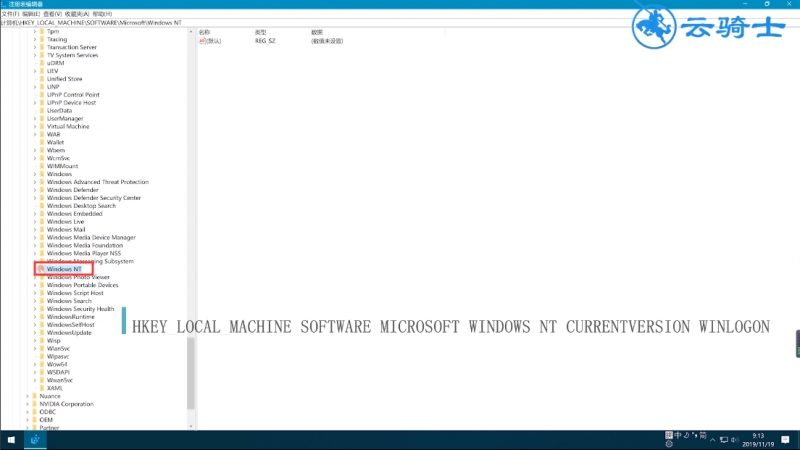Image resolution: width=800 pixels, height=450 pixels.
Task: Open the 收藏夹(A) menu
Action: pyautogui.click(x=77, y=14)
